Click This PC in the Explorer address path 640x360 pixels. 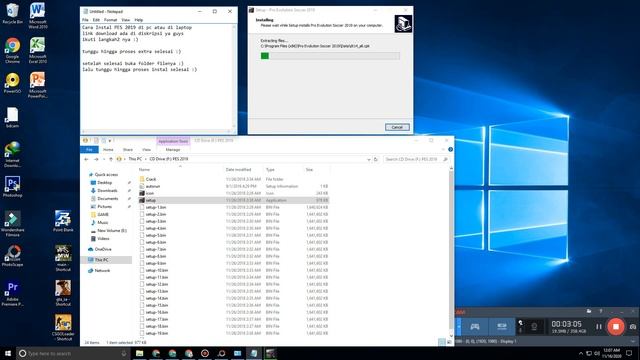coord(135,159)
